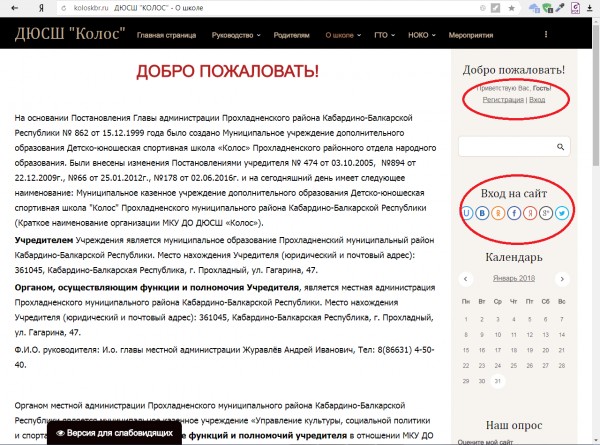The image size is (600, 445).
Task: Sign in with the Twitter icon
Action: point(562,213)
